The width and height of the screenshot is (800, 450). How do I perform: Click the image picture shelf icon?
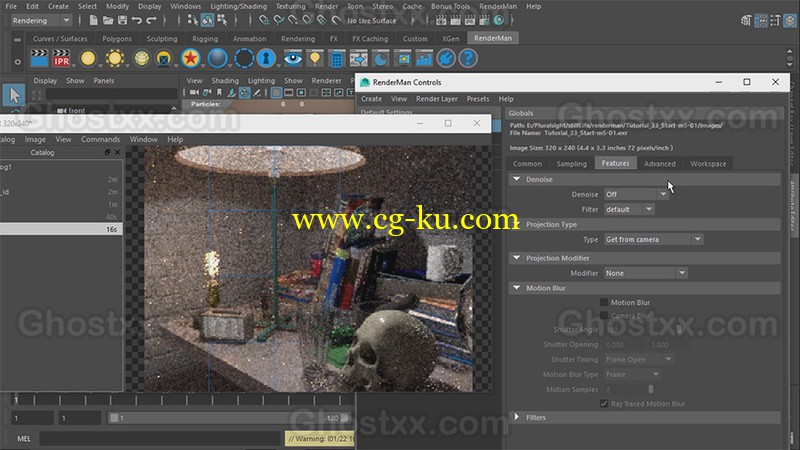coord(403,58)
